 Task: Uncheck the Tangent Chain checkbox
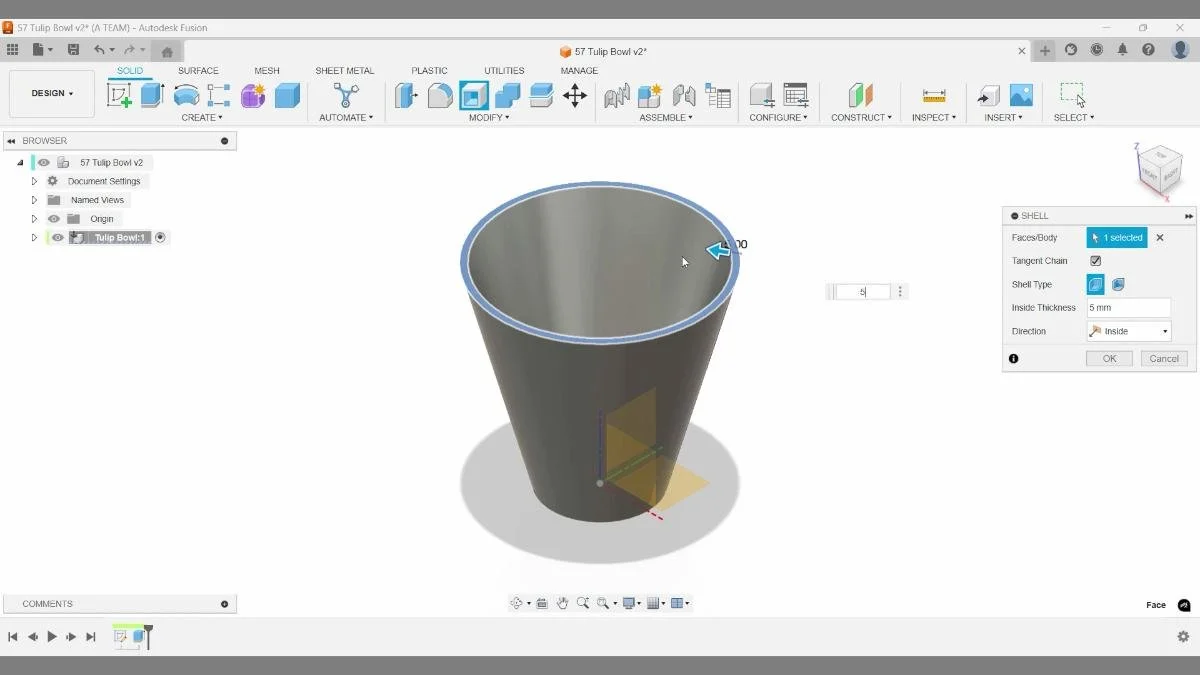[x=1096, y=260]
